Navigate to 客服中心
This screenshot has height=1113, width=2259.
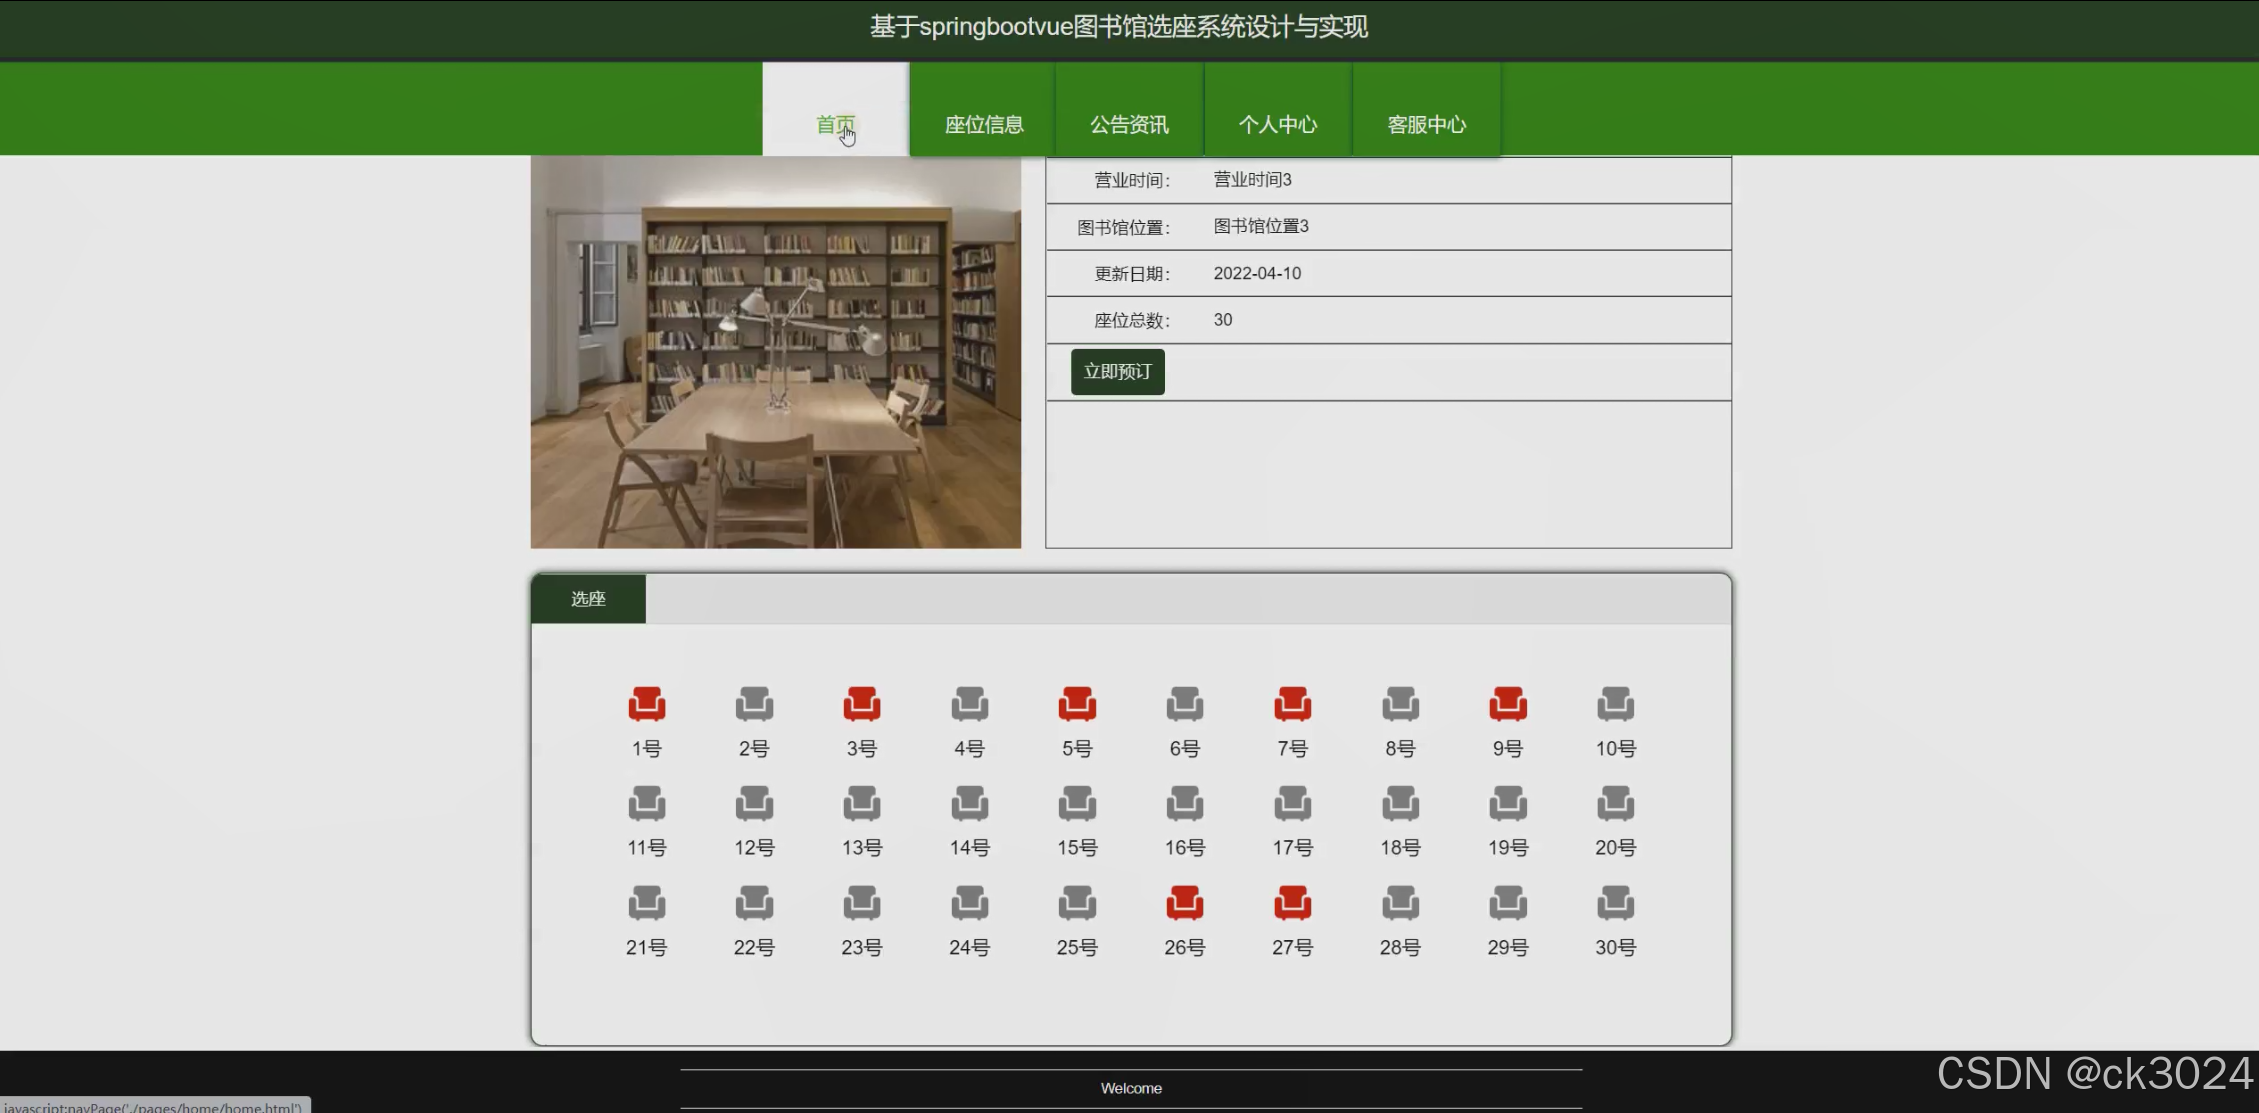click(x=1426, y=123)
